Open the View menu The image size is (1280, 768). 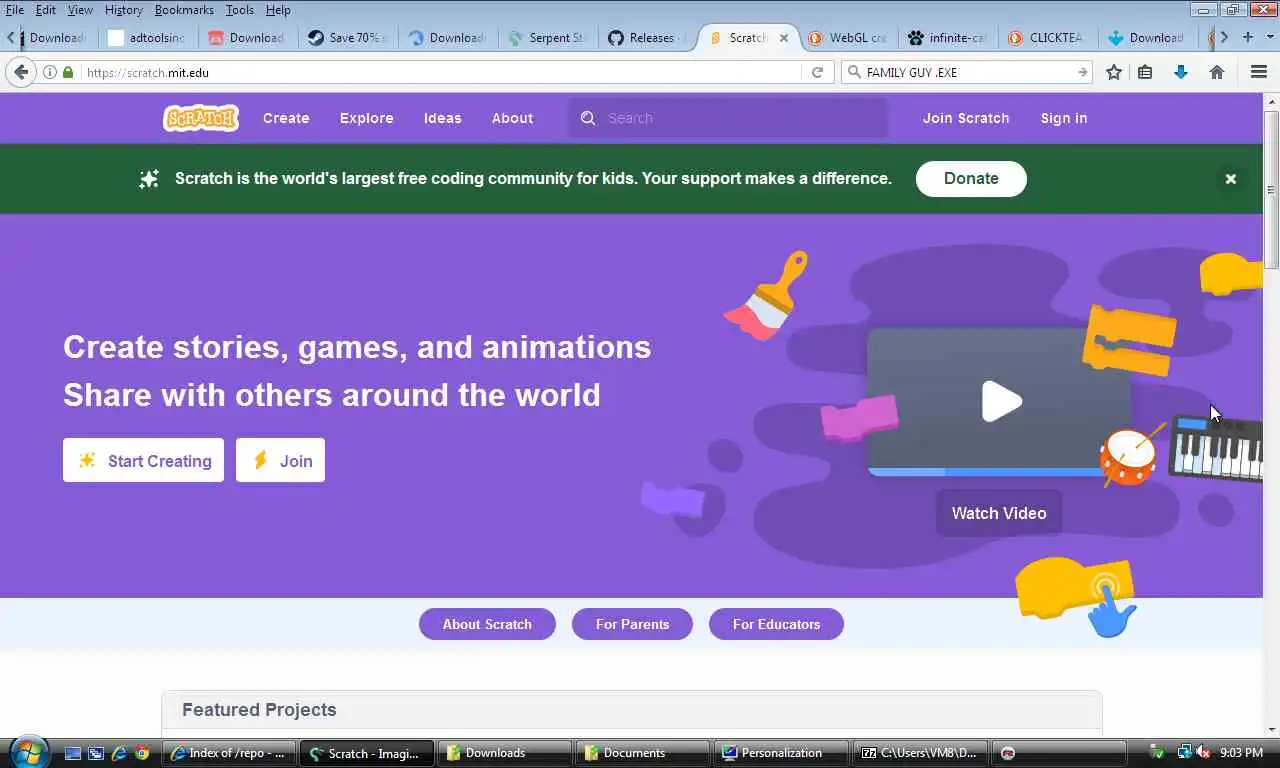click(80, 10)
